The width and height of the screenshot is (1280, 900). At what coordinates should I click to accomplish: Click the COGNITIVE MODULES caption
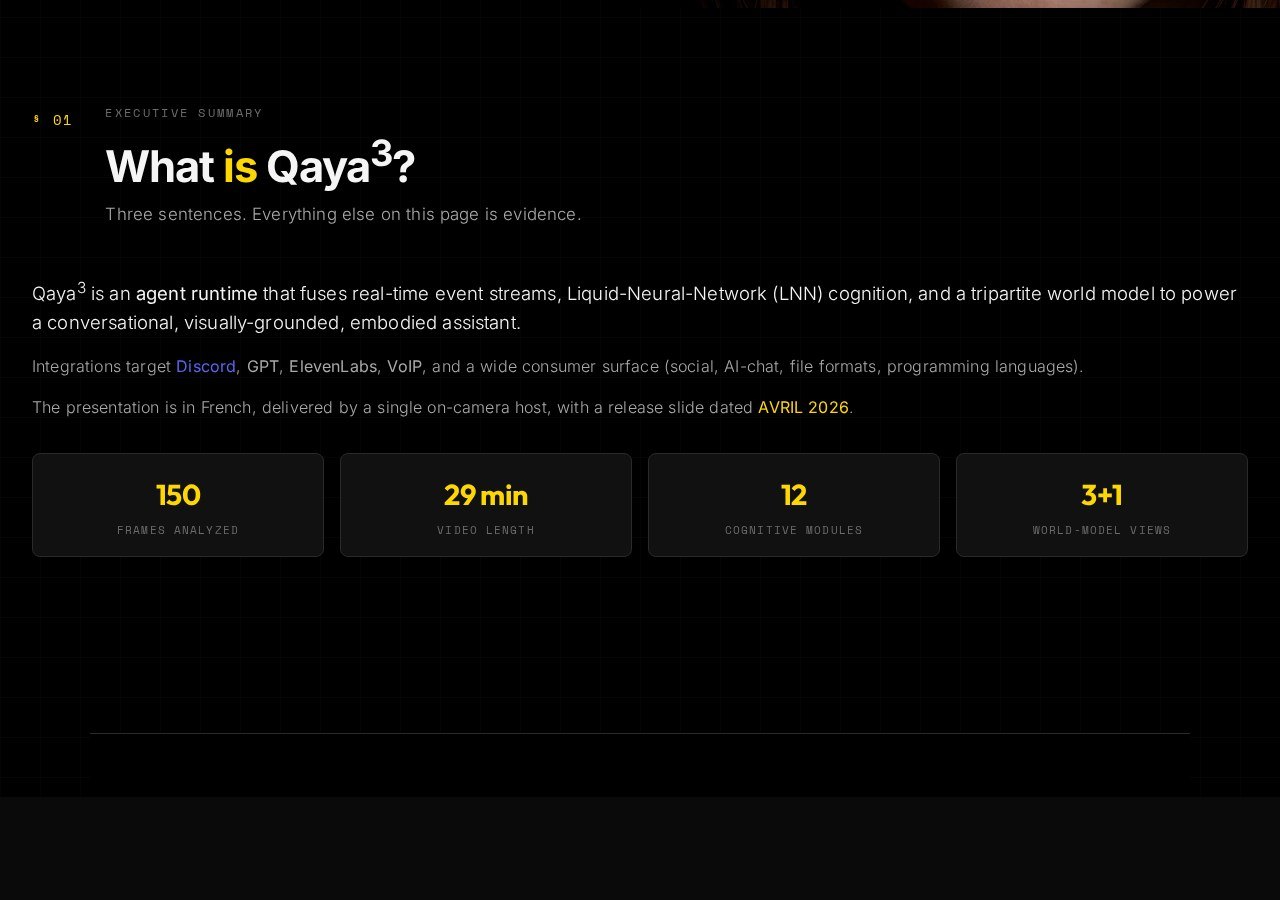click(x=794, y=530)
